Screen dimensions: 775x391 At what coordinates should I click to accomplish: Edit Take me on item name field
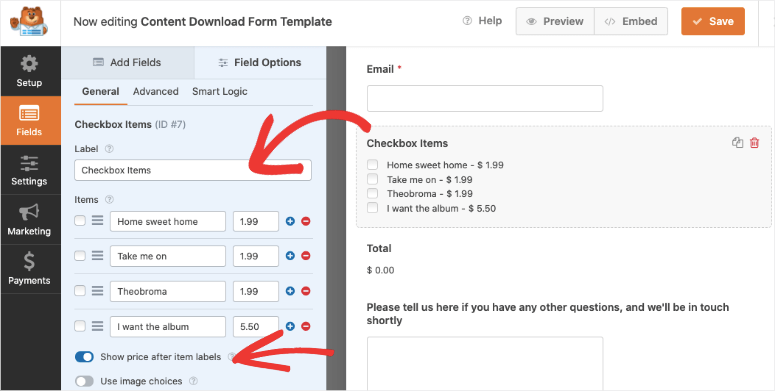(x=168, y=256)
